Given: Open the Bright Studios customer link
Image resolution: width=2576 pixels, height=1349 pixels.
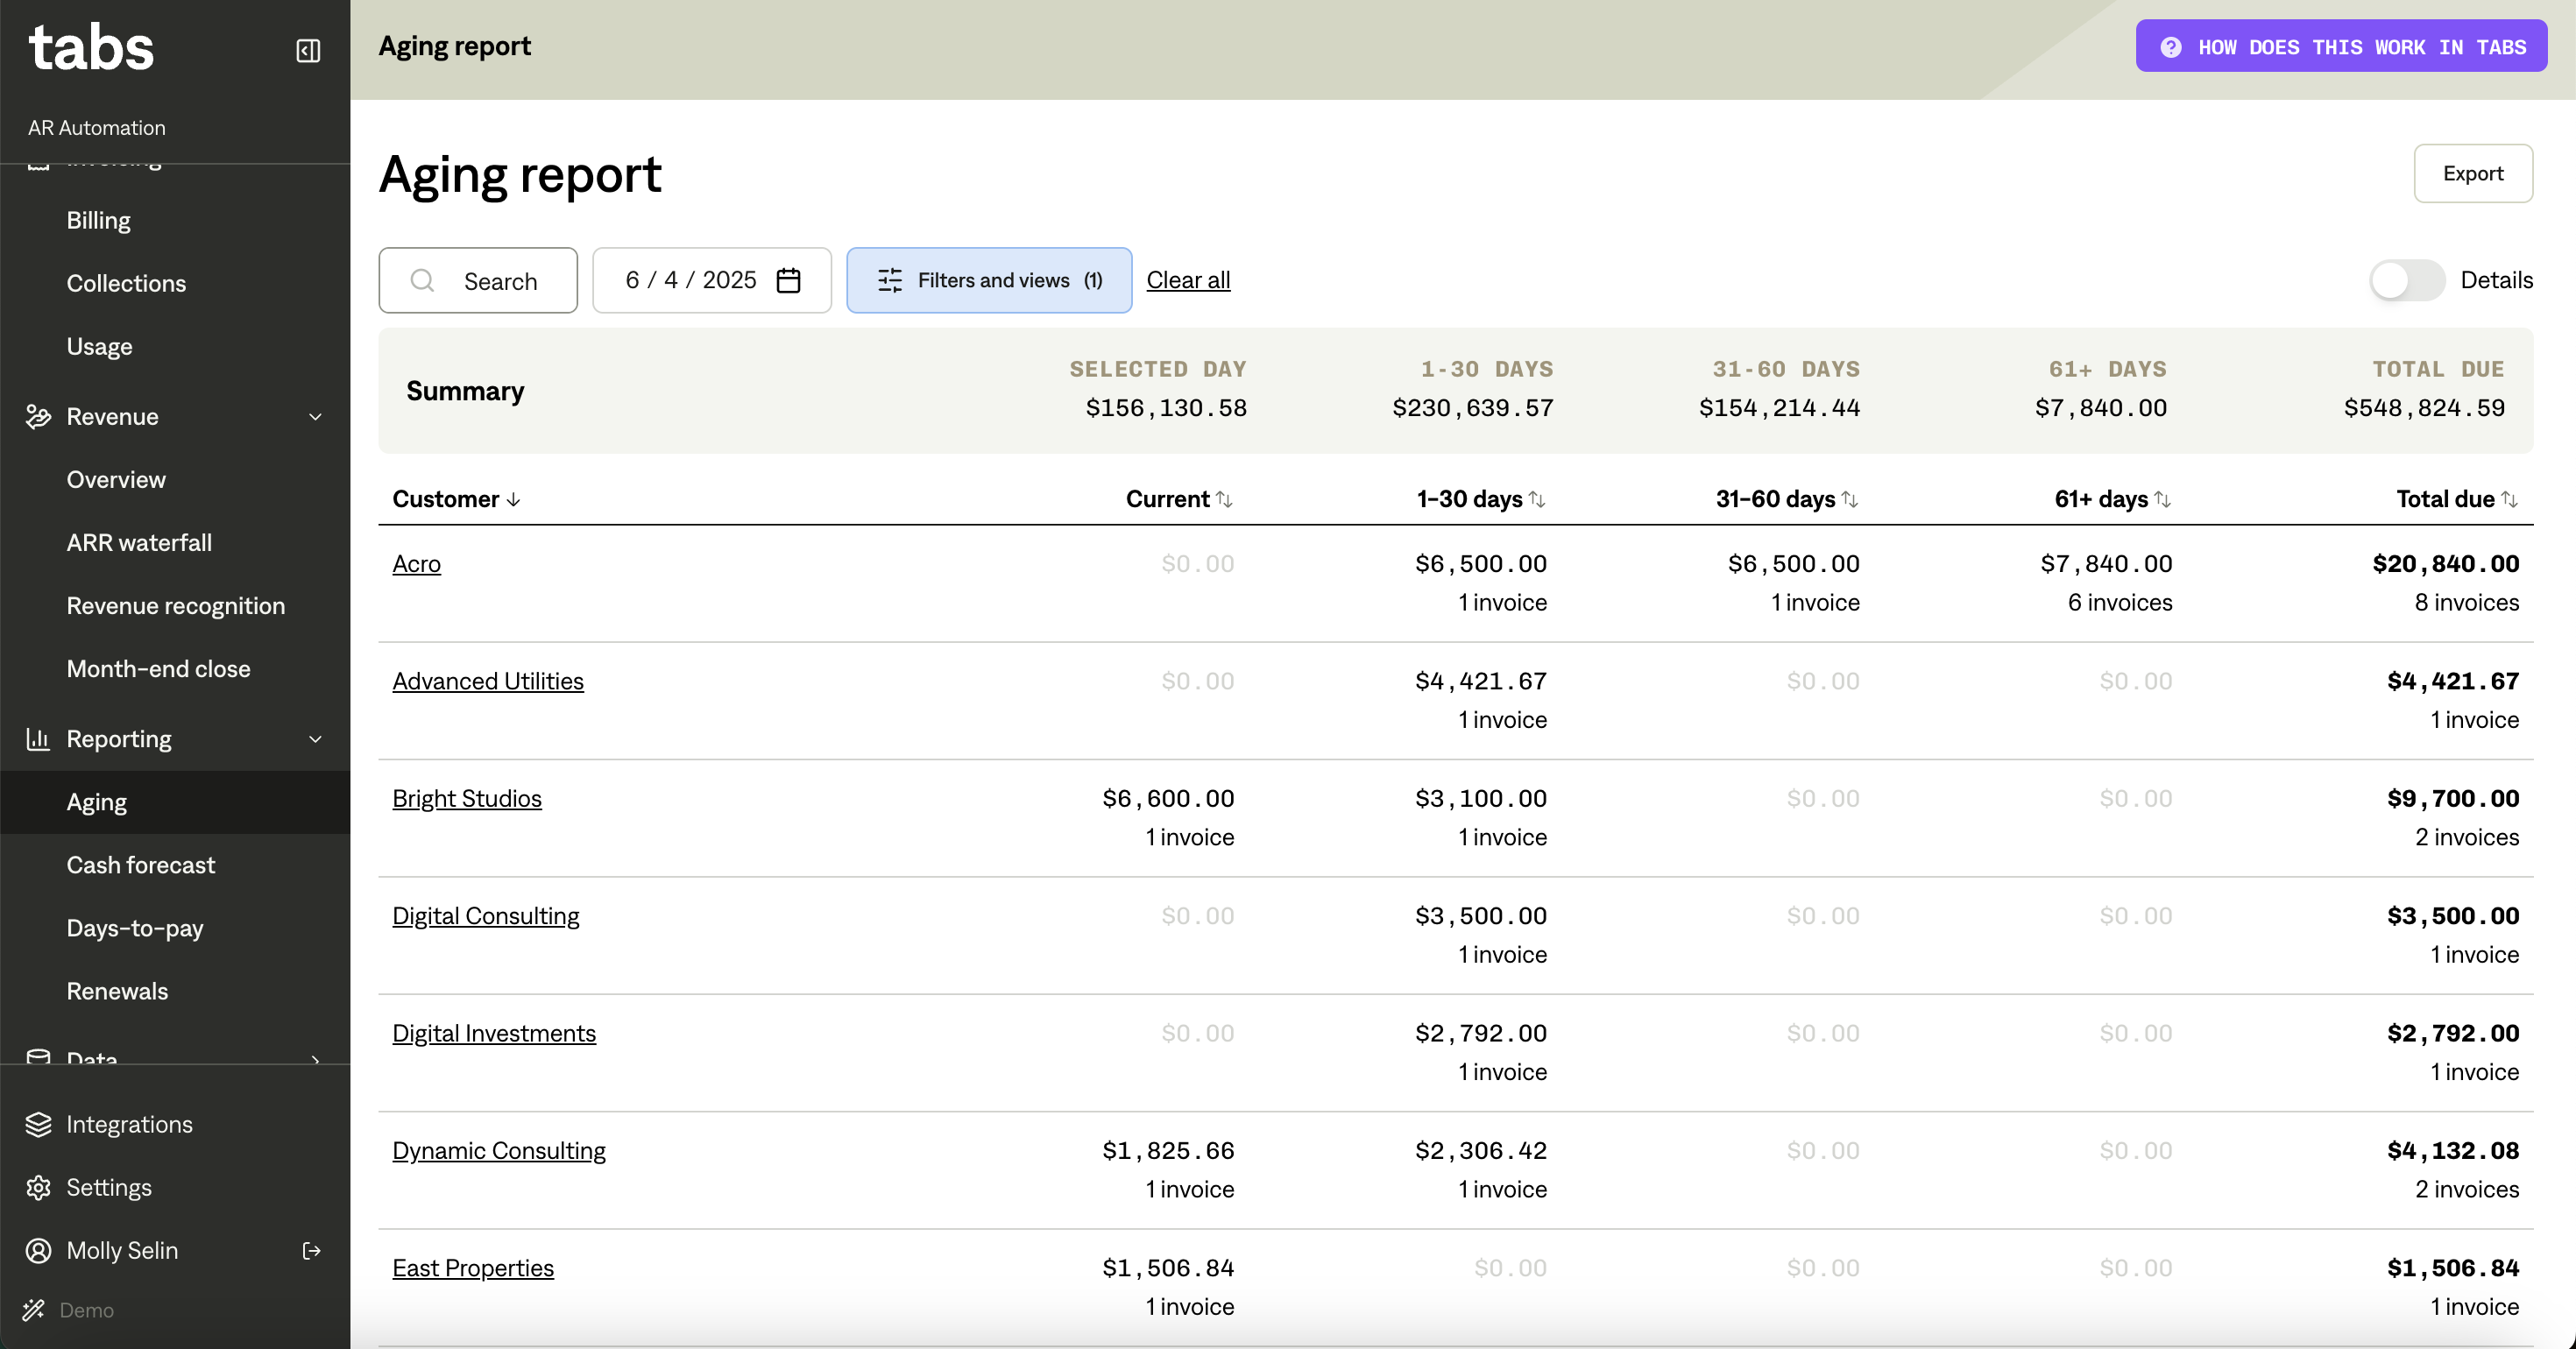Looking at the screenshot, I should [467, 798].
